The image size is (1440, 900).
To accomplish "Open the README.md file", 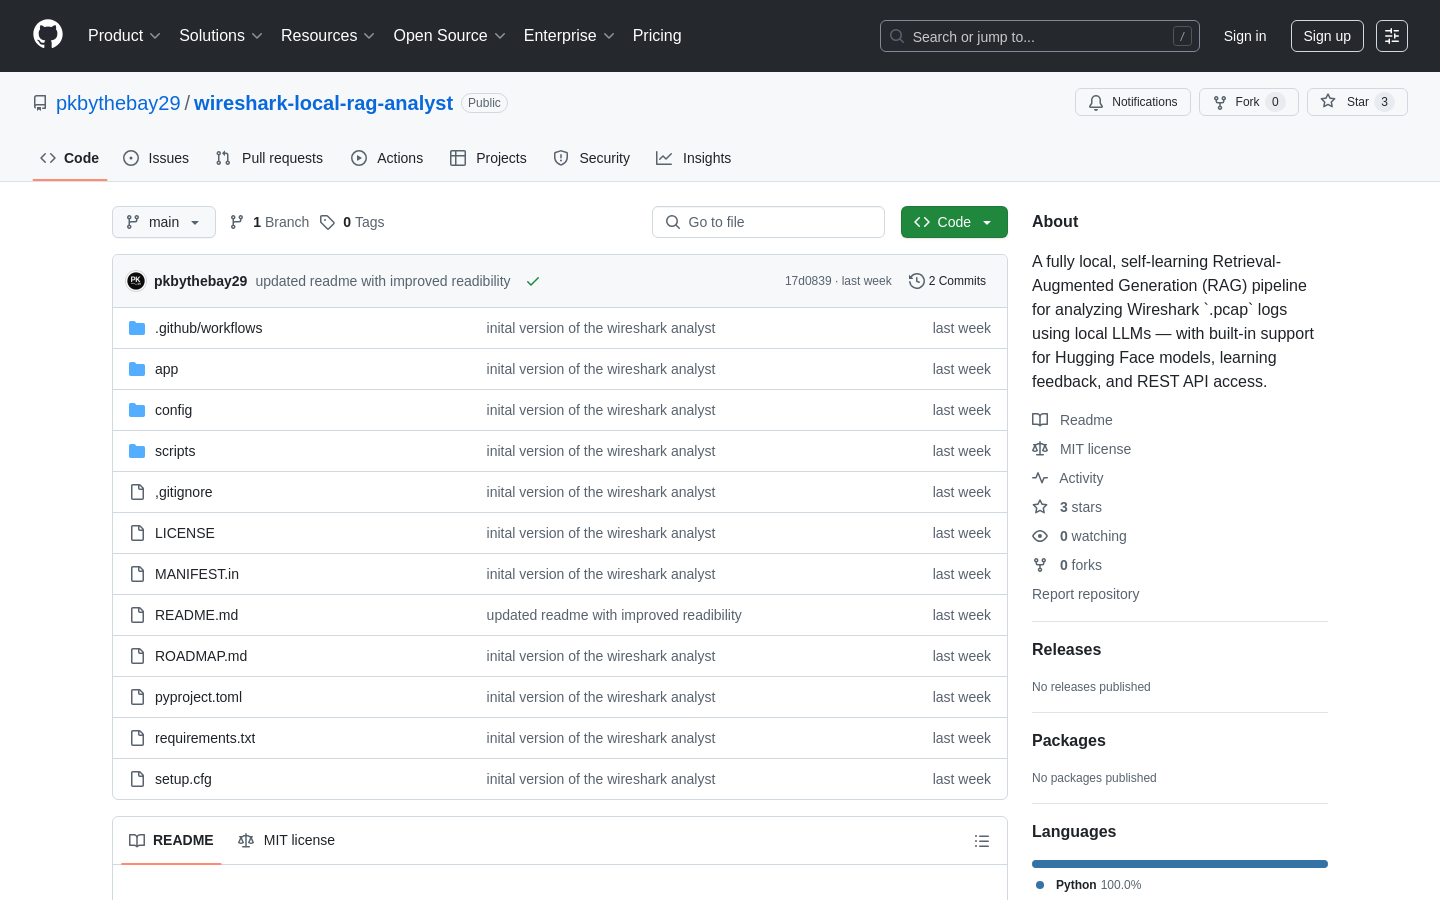I will [196, 615].
